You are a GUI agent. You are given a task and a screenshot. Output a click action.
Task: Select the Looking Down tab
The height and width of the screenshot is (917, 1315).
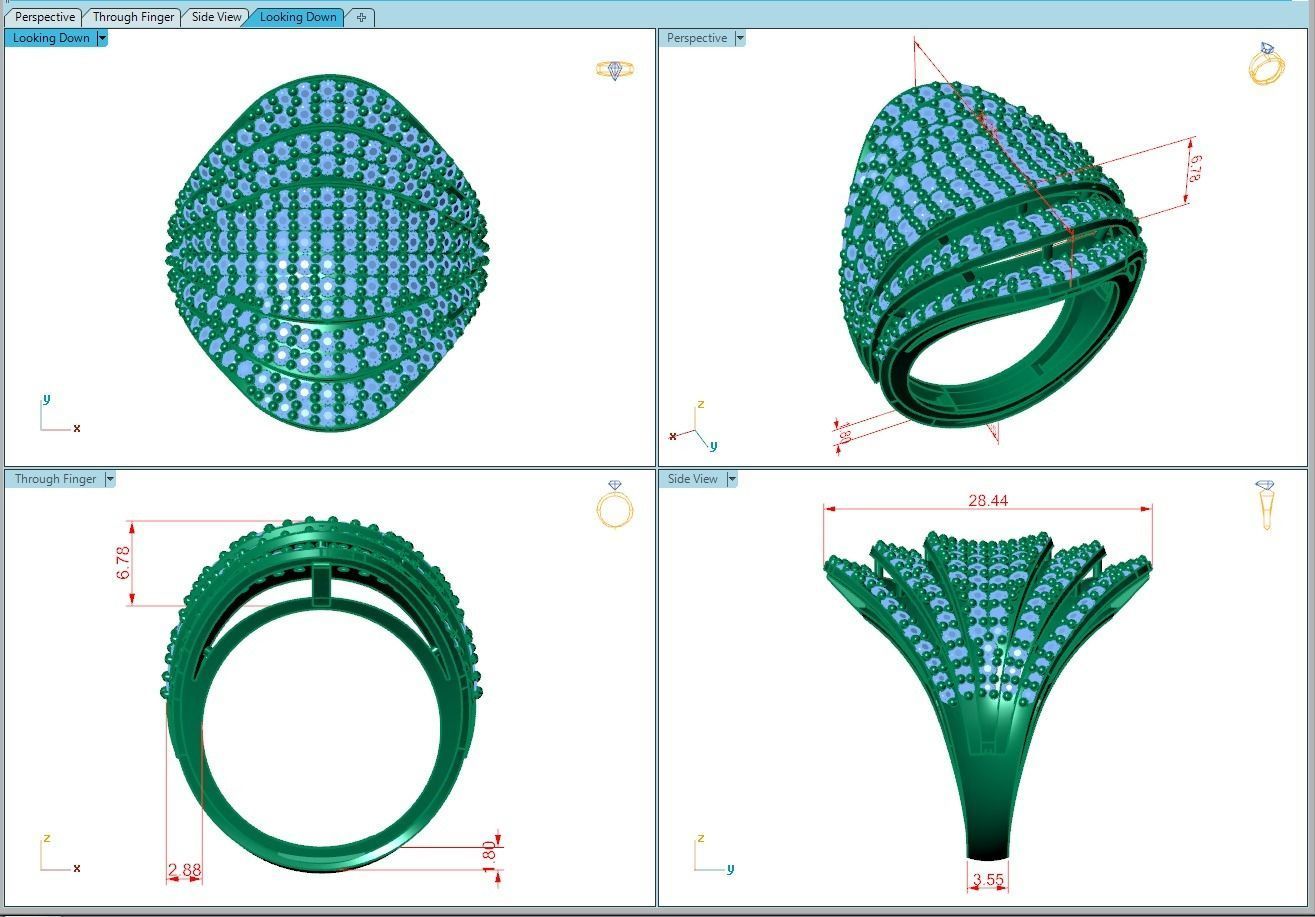[x=298, y=17]
